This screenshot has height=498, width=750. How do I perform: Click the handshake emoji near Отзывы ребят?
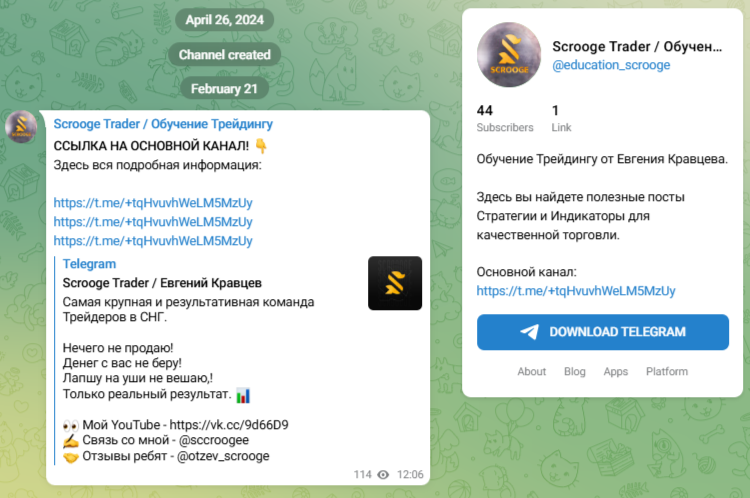pyautogui.click(x=71, y=457)
